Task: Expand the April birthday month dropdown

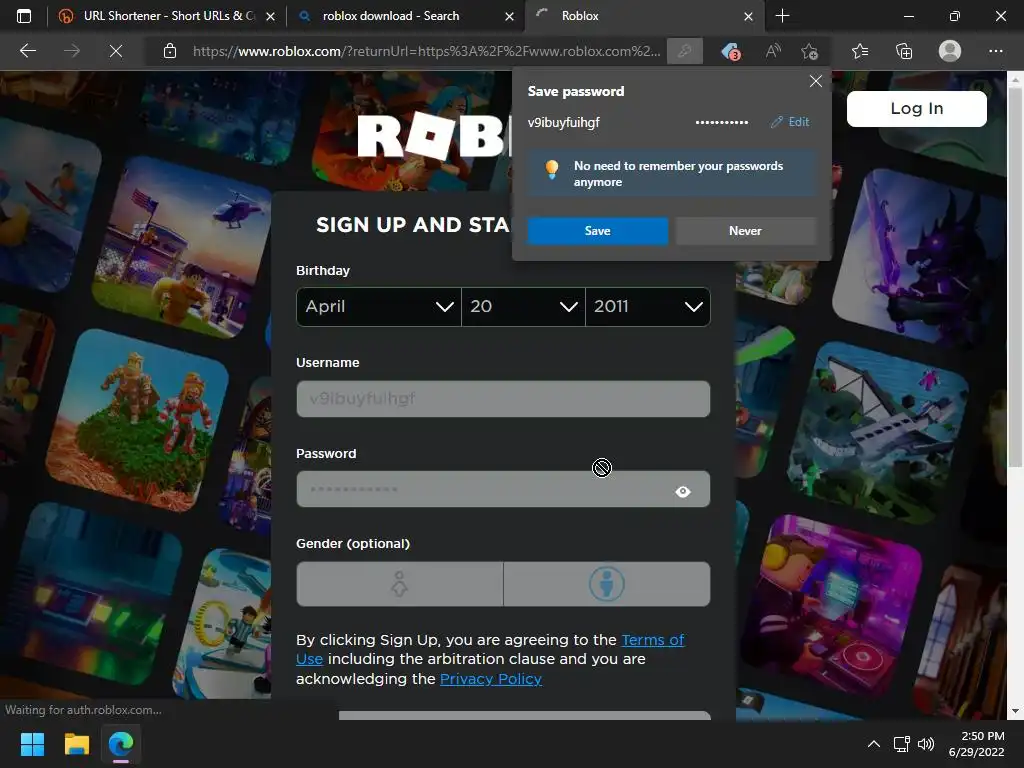Action: 379,306
